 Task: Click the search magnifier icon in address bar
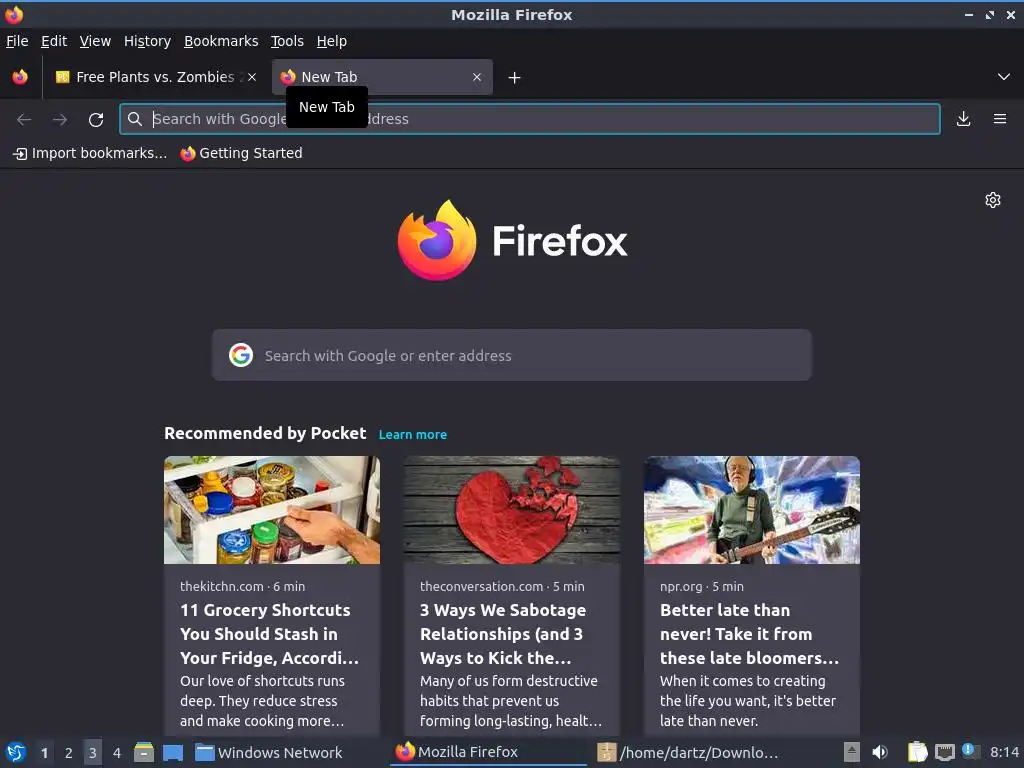click(135, 119)
